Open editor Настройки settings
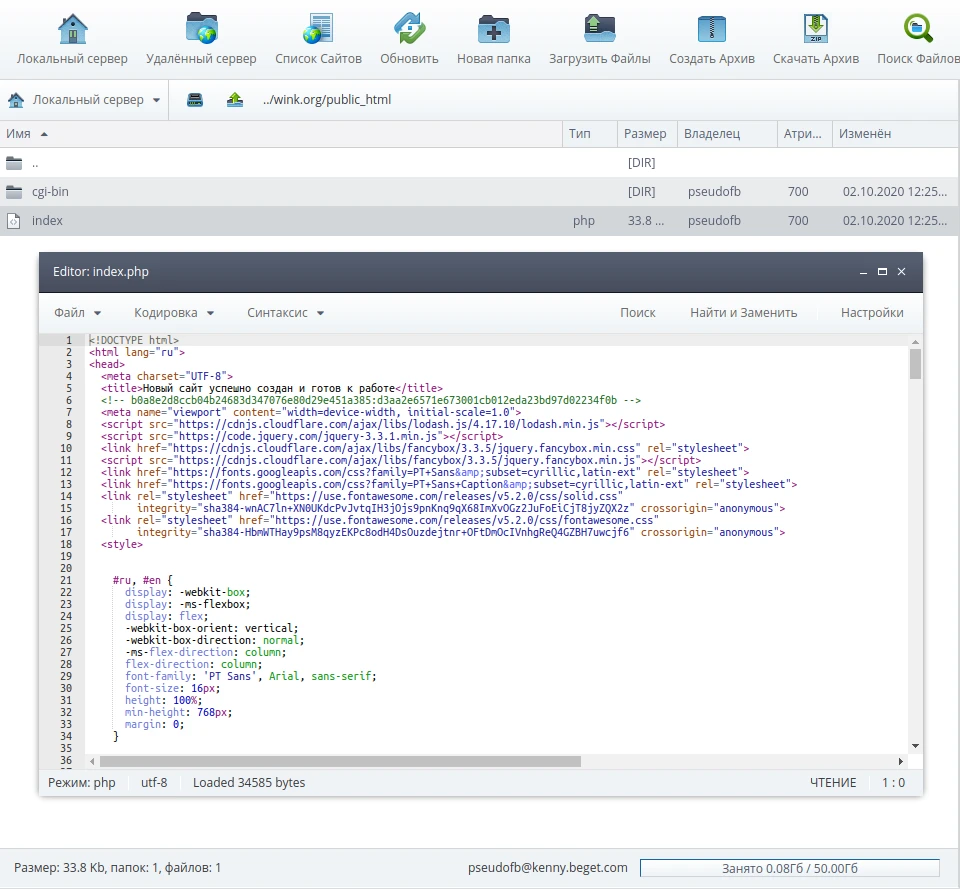This screenshot has height=889, width=960. tap(871, 313)
